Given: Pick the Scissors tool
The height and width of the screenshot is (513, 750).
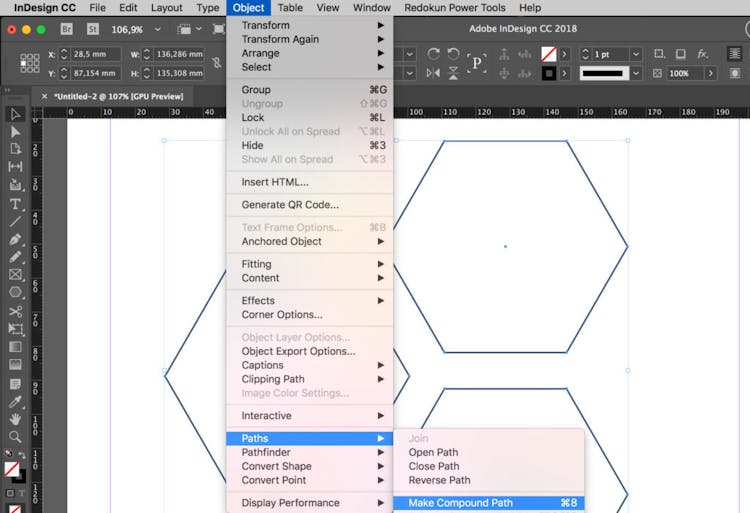Looking at the screenshot, I should point(15,311).
